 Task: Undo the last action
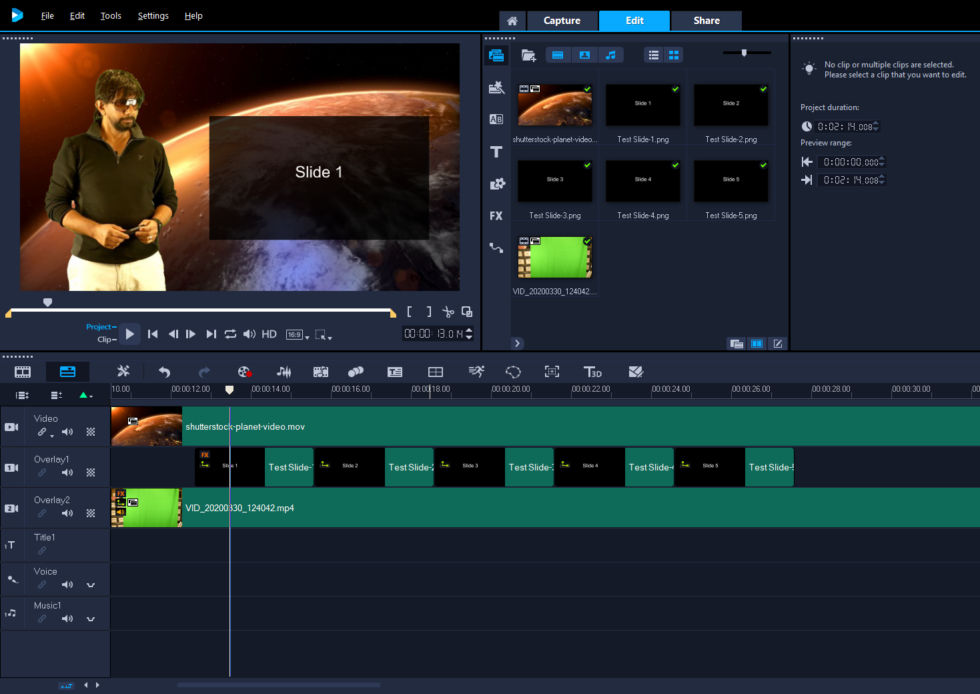(165, 371)
